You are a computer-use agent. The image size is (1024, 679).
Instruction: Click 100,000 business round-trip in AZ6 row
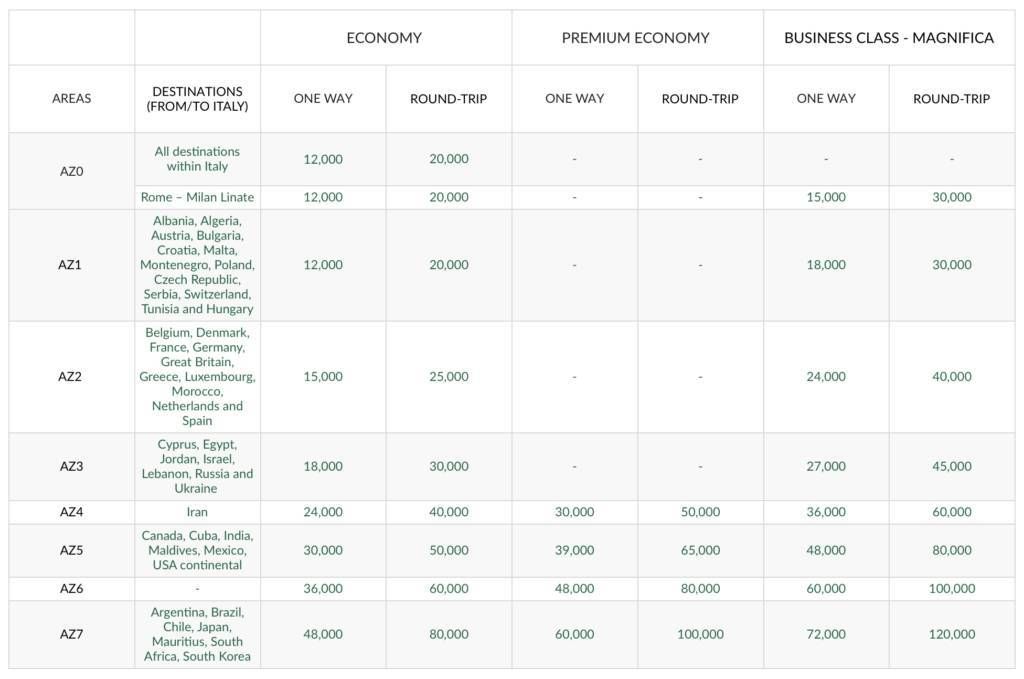pos(952,588)
